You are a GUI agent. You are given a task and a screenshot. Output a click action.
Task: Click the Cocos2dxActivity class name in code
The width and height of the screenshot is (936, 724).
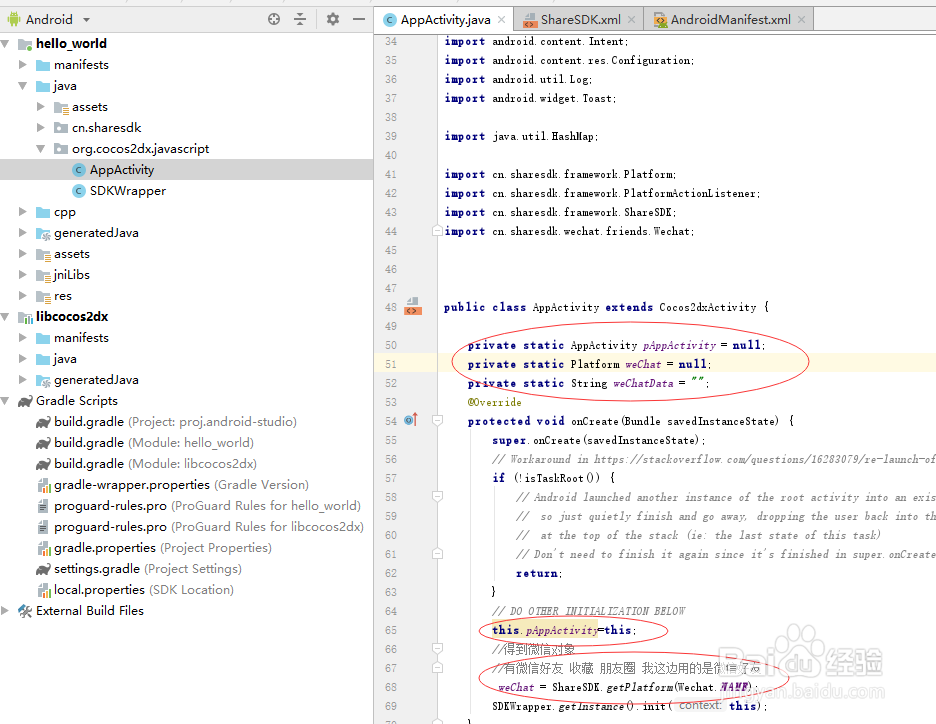(x=707, y=307)
